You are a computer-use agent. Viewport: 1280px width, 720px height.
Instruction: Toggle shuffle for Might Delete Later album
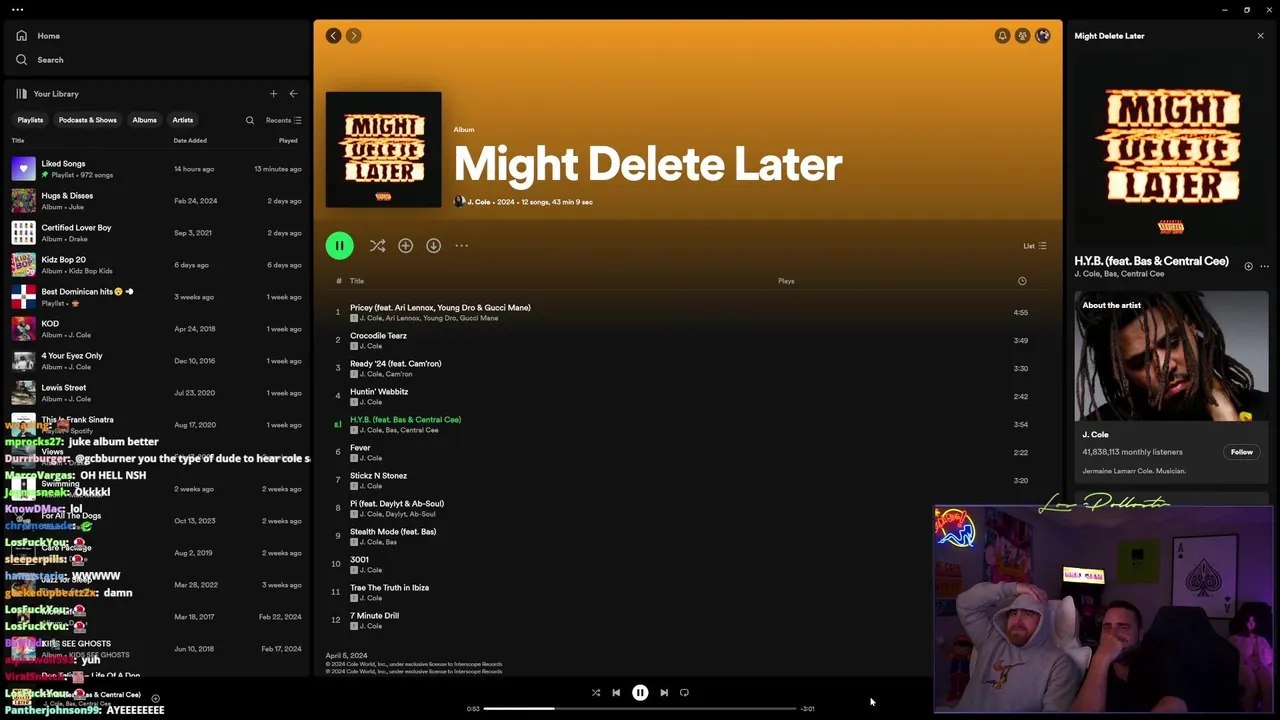click(x=377, y=245)
